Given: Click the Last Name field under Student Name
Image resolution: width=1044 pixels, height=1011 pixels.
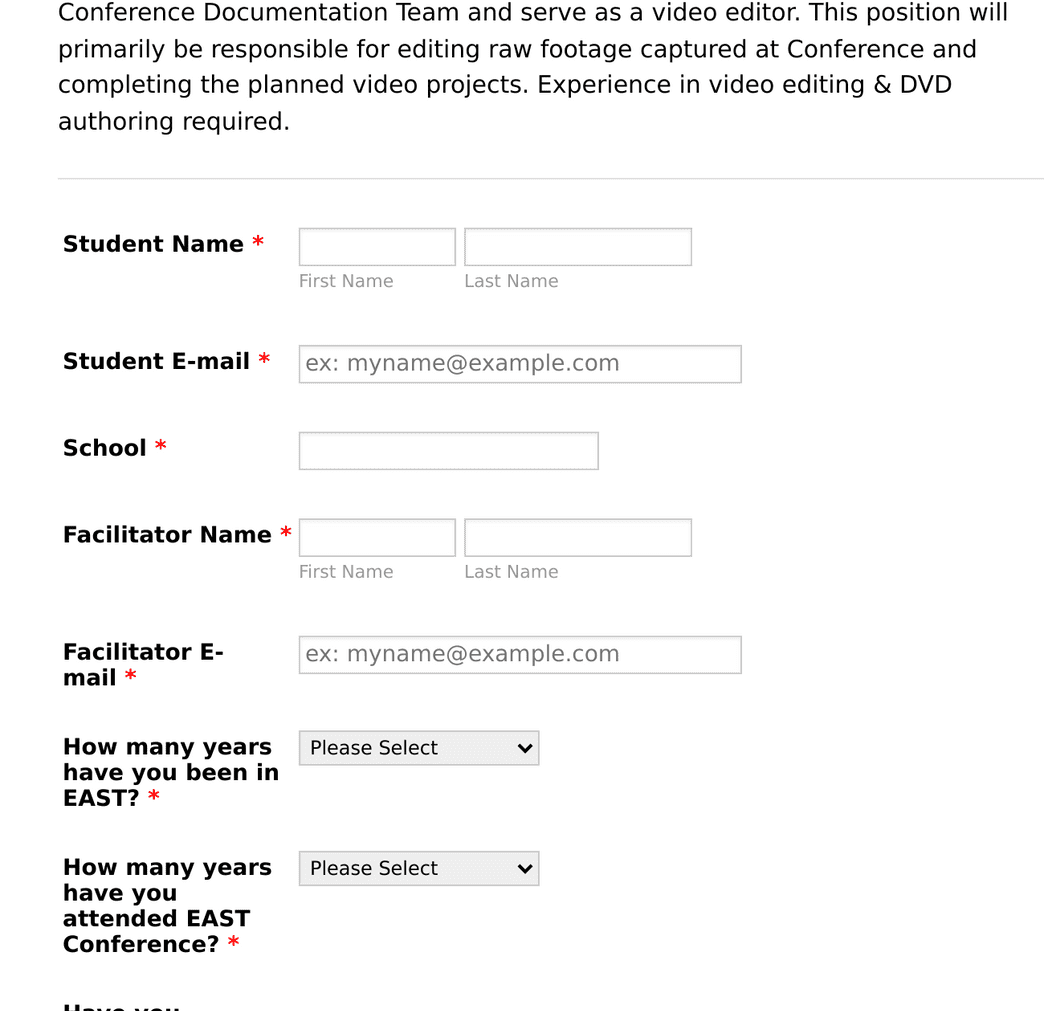Looking at the screenshot, I should coord(577,246).
